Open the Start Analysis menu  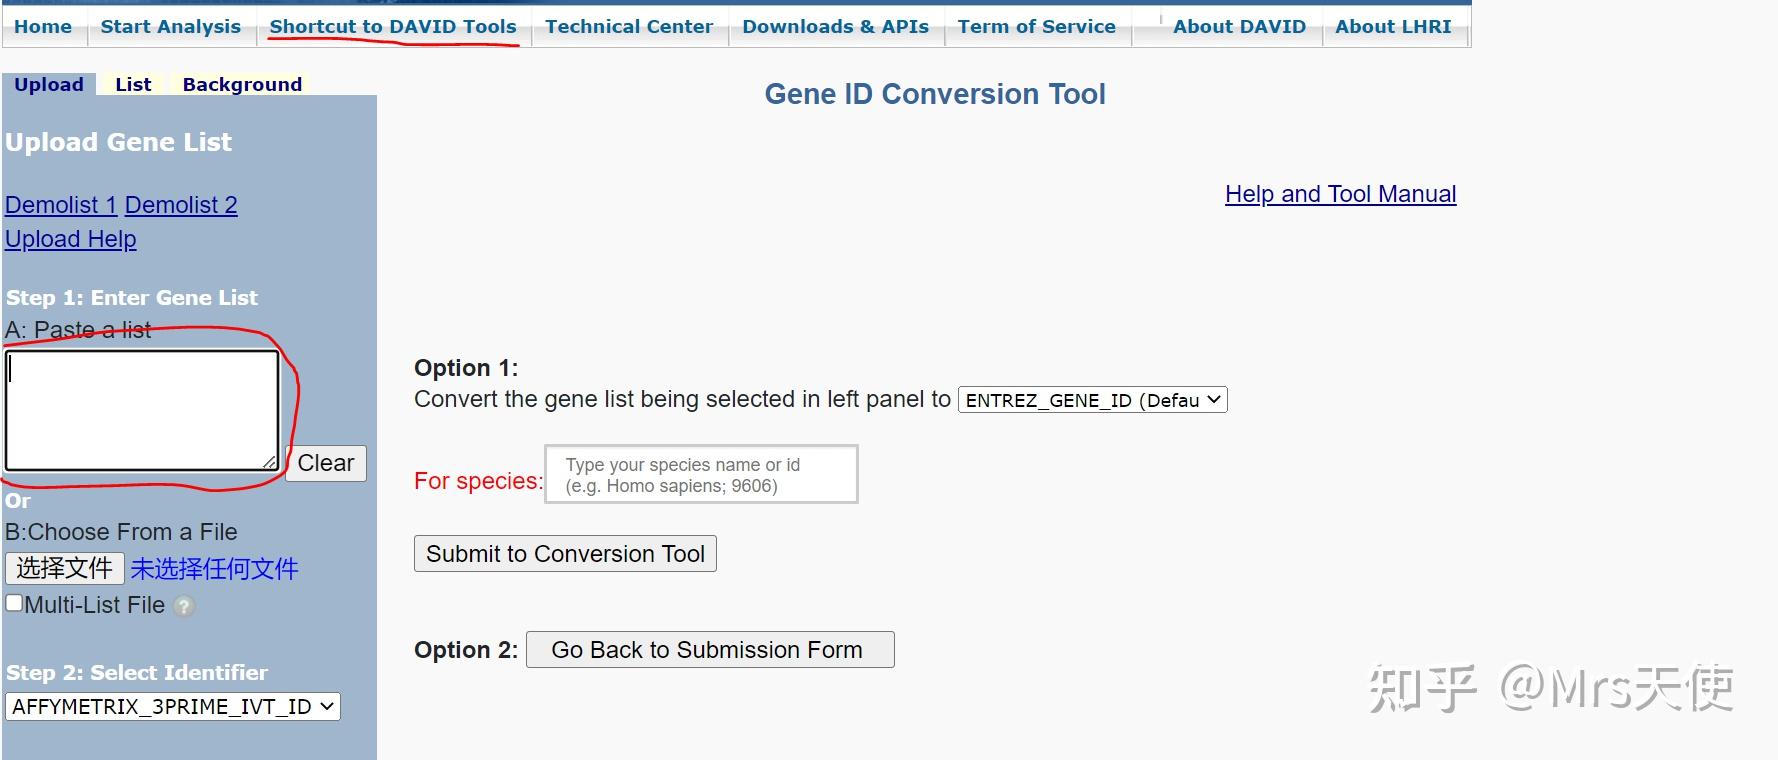coord(171,27)
